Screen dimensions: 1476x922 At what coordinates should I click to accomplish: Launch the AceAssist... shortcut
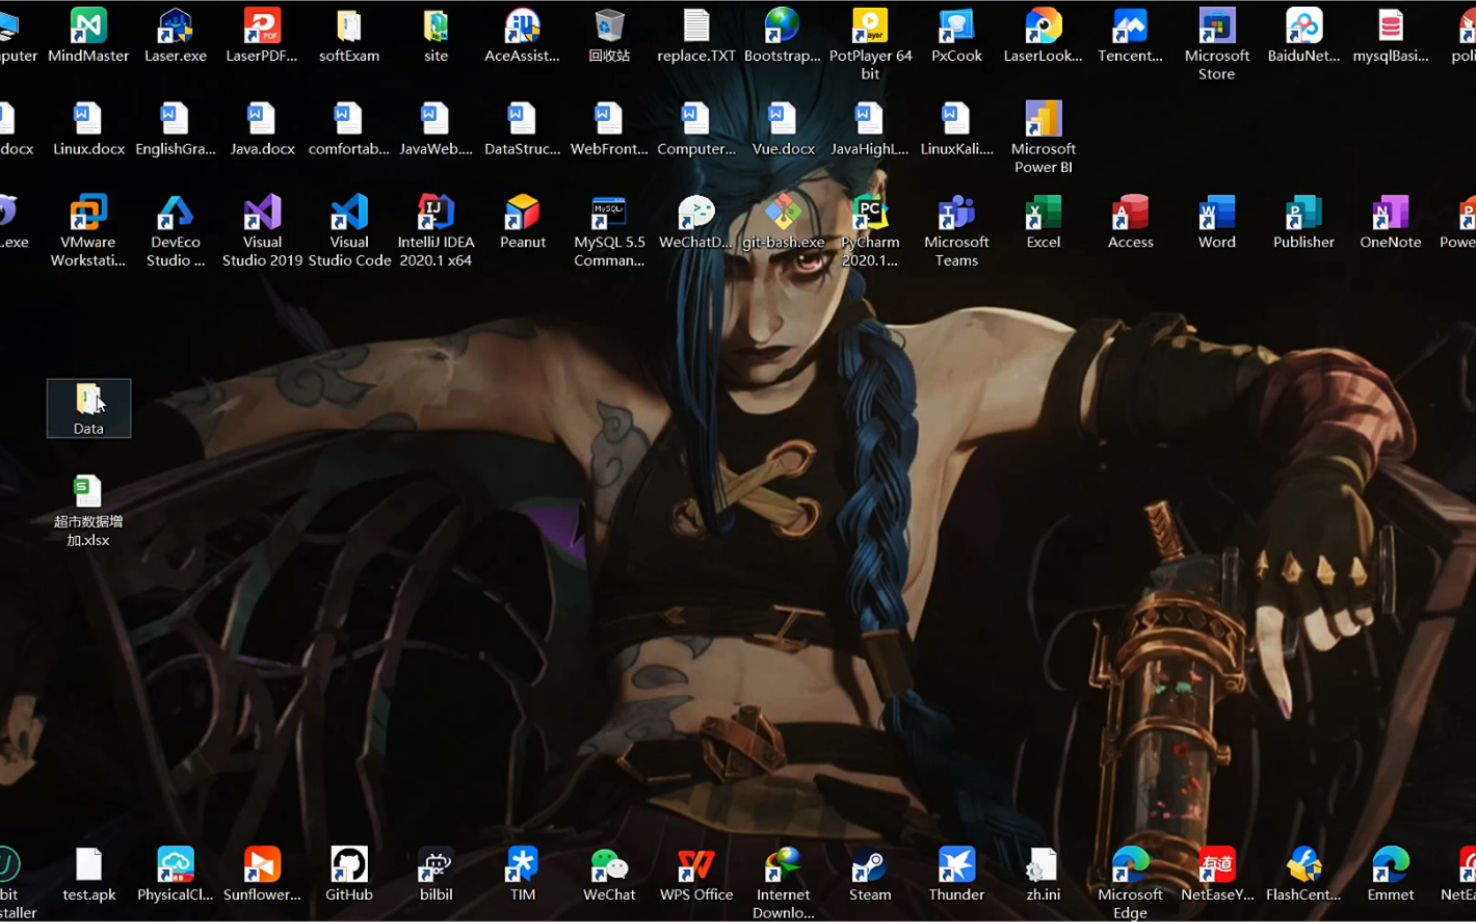[523, 34]
